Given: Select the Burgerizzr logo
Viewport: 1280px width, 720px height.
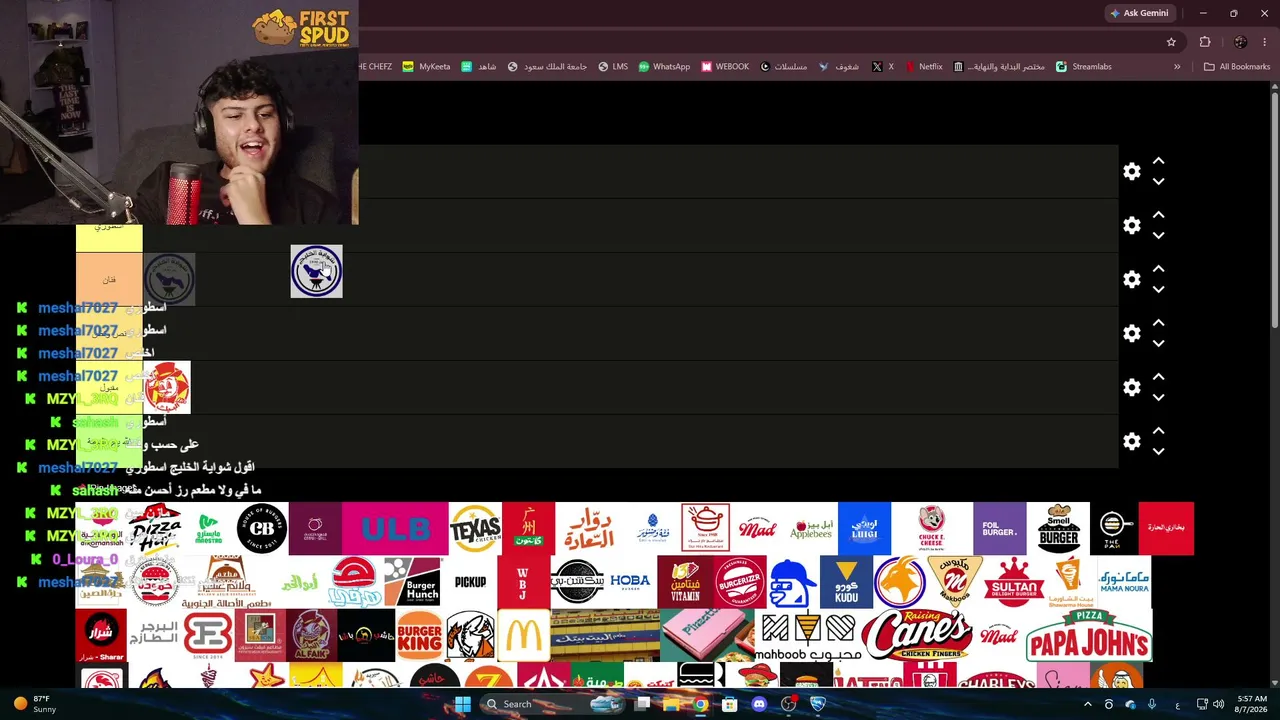Looking at the screenshot, I should click(740, 582).
